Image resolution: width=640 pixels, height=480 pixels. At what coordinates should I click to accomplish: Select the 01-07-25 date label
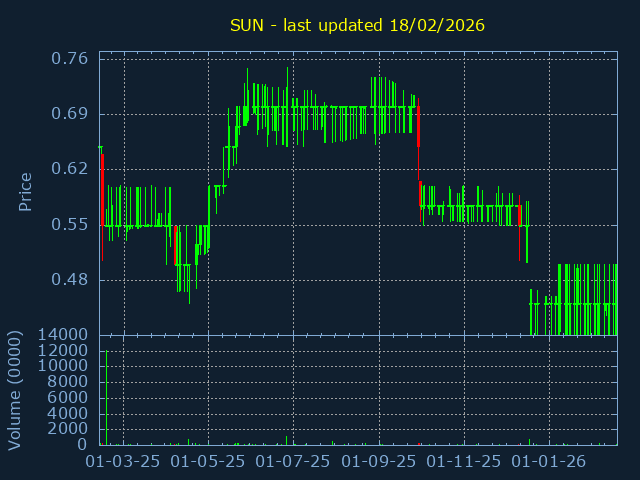(x=294, y=462)
